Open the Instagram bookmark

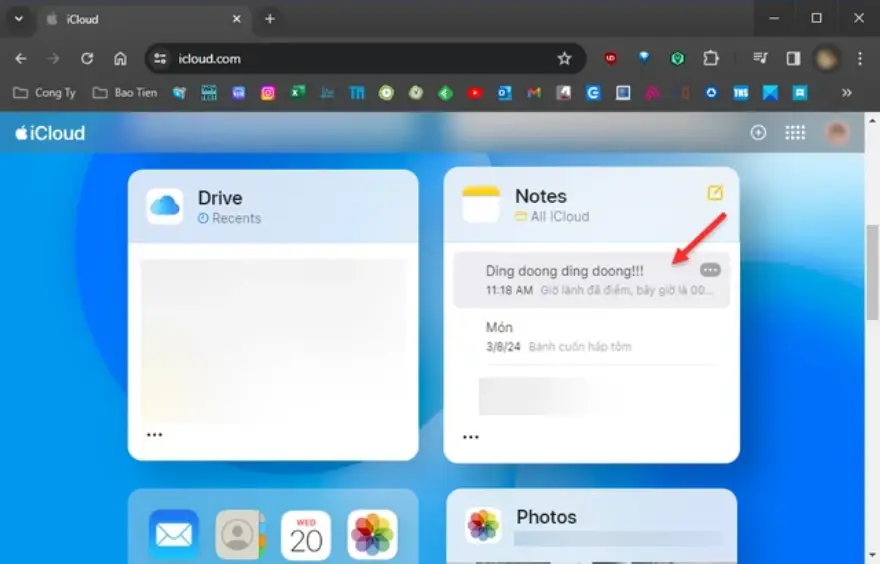(x=268, y=93)
